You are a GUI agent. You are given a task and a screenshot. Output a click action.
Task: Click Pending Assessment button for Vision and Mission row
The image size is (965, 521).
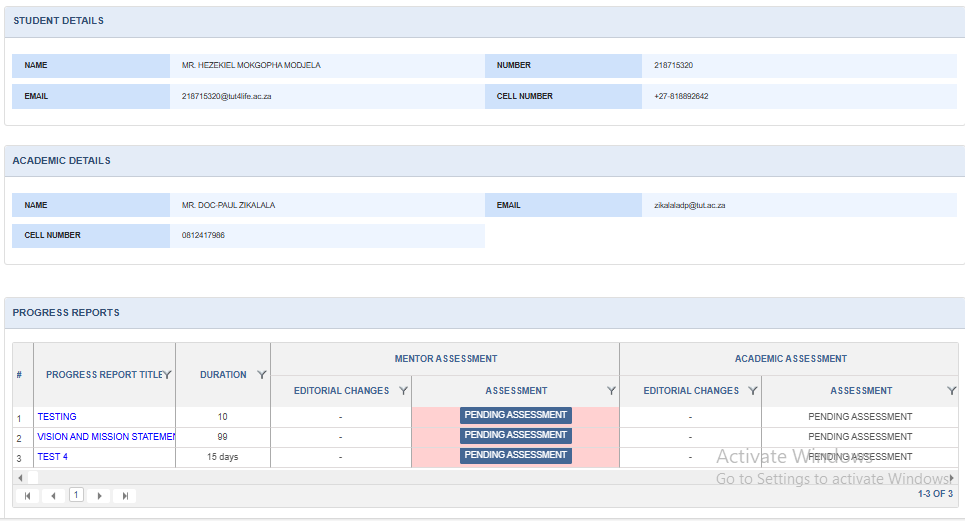click(516, 435)
